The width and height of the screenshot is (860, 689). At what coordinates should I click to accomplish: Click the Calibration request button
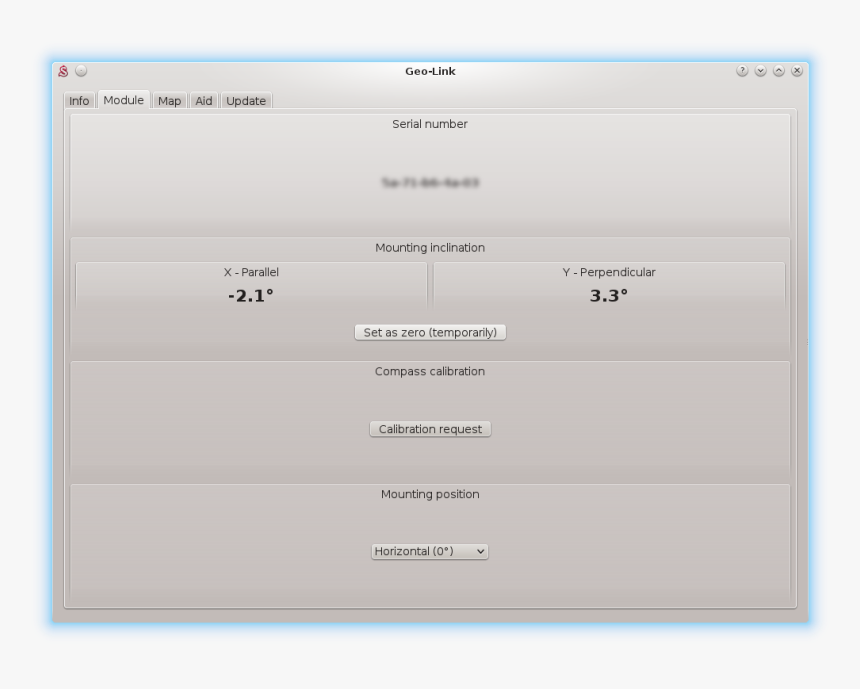coord(430,429)
